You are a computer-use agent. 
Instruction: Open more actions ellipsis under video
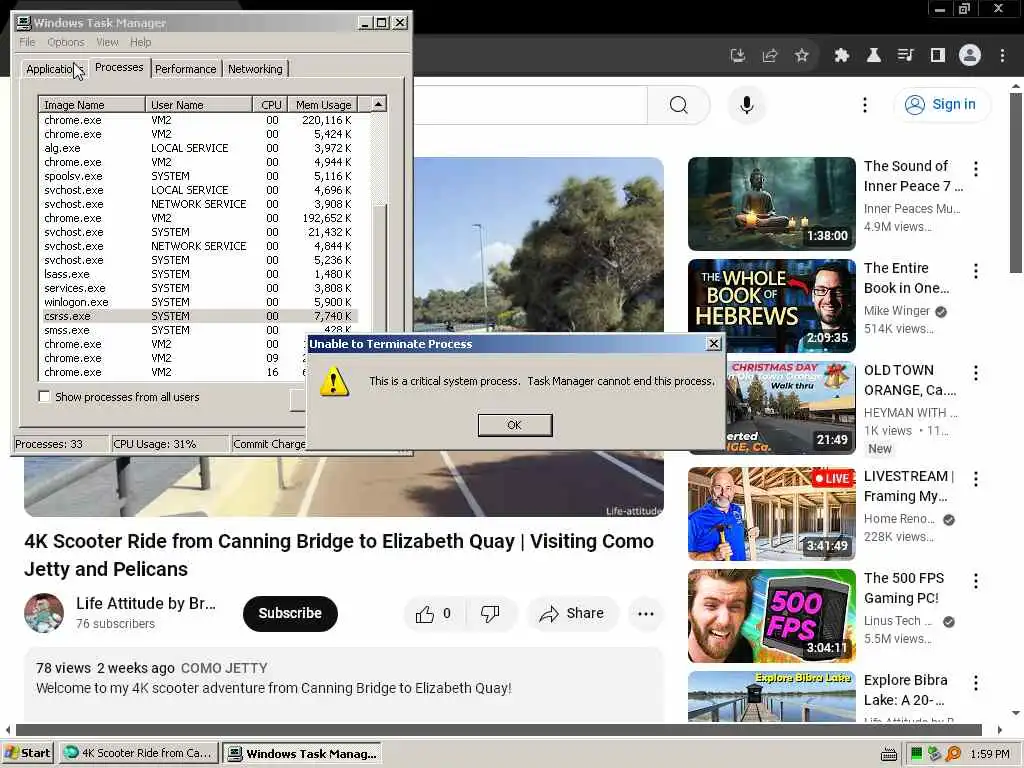[646, 614]
